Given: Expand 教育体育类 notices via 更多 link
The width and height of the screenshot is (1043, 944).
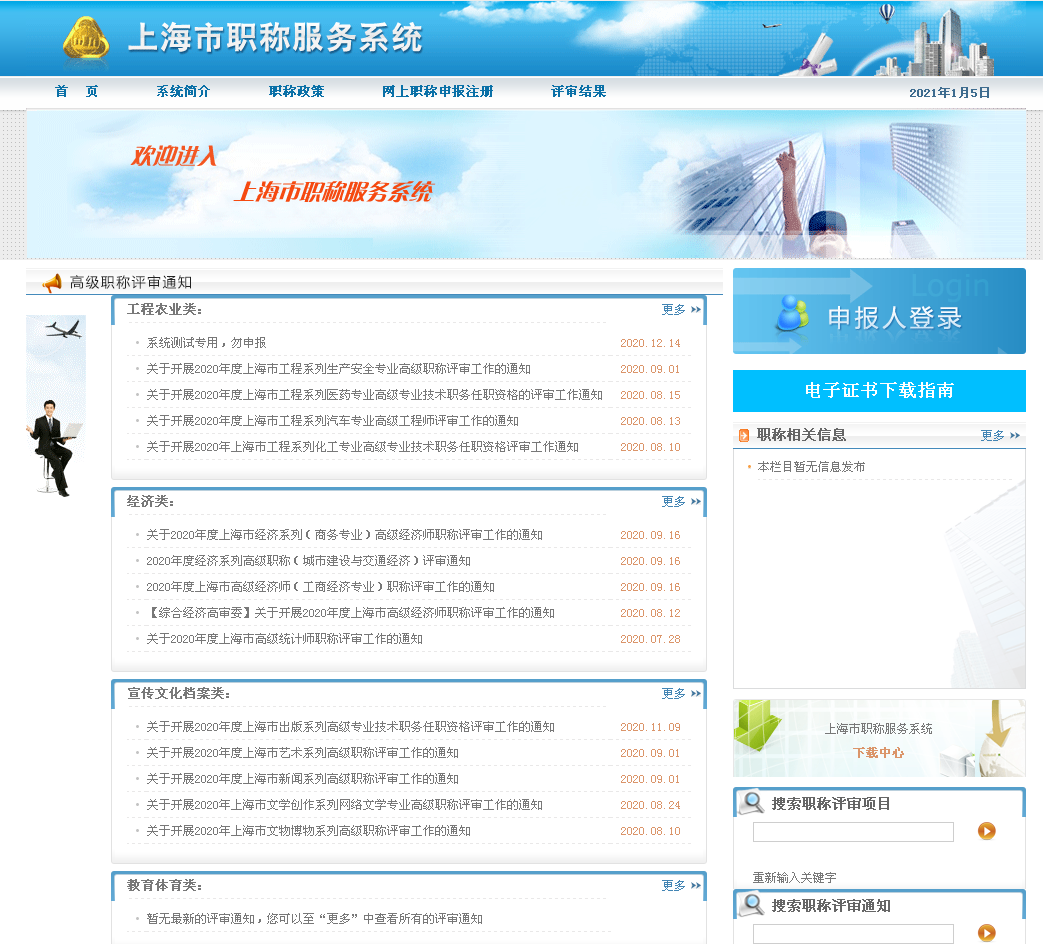Looking at the screenshot, I should tap(672, 884).
